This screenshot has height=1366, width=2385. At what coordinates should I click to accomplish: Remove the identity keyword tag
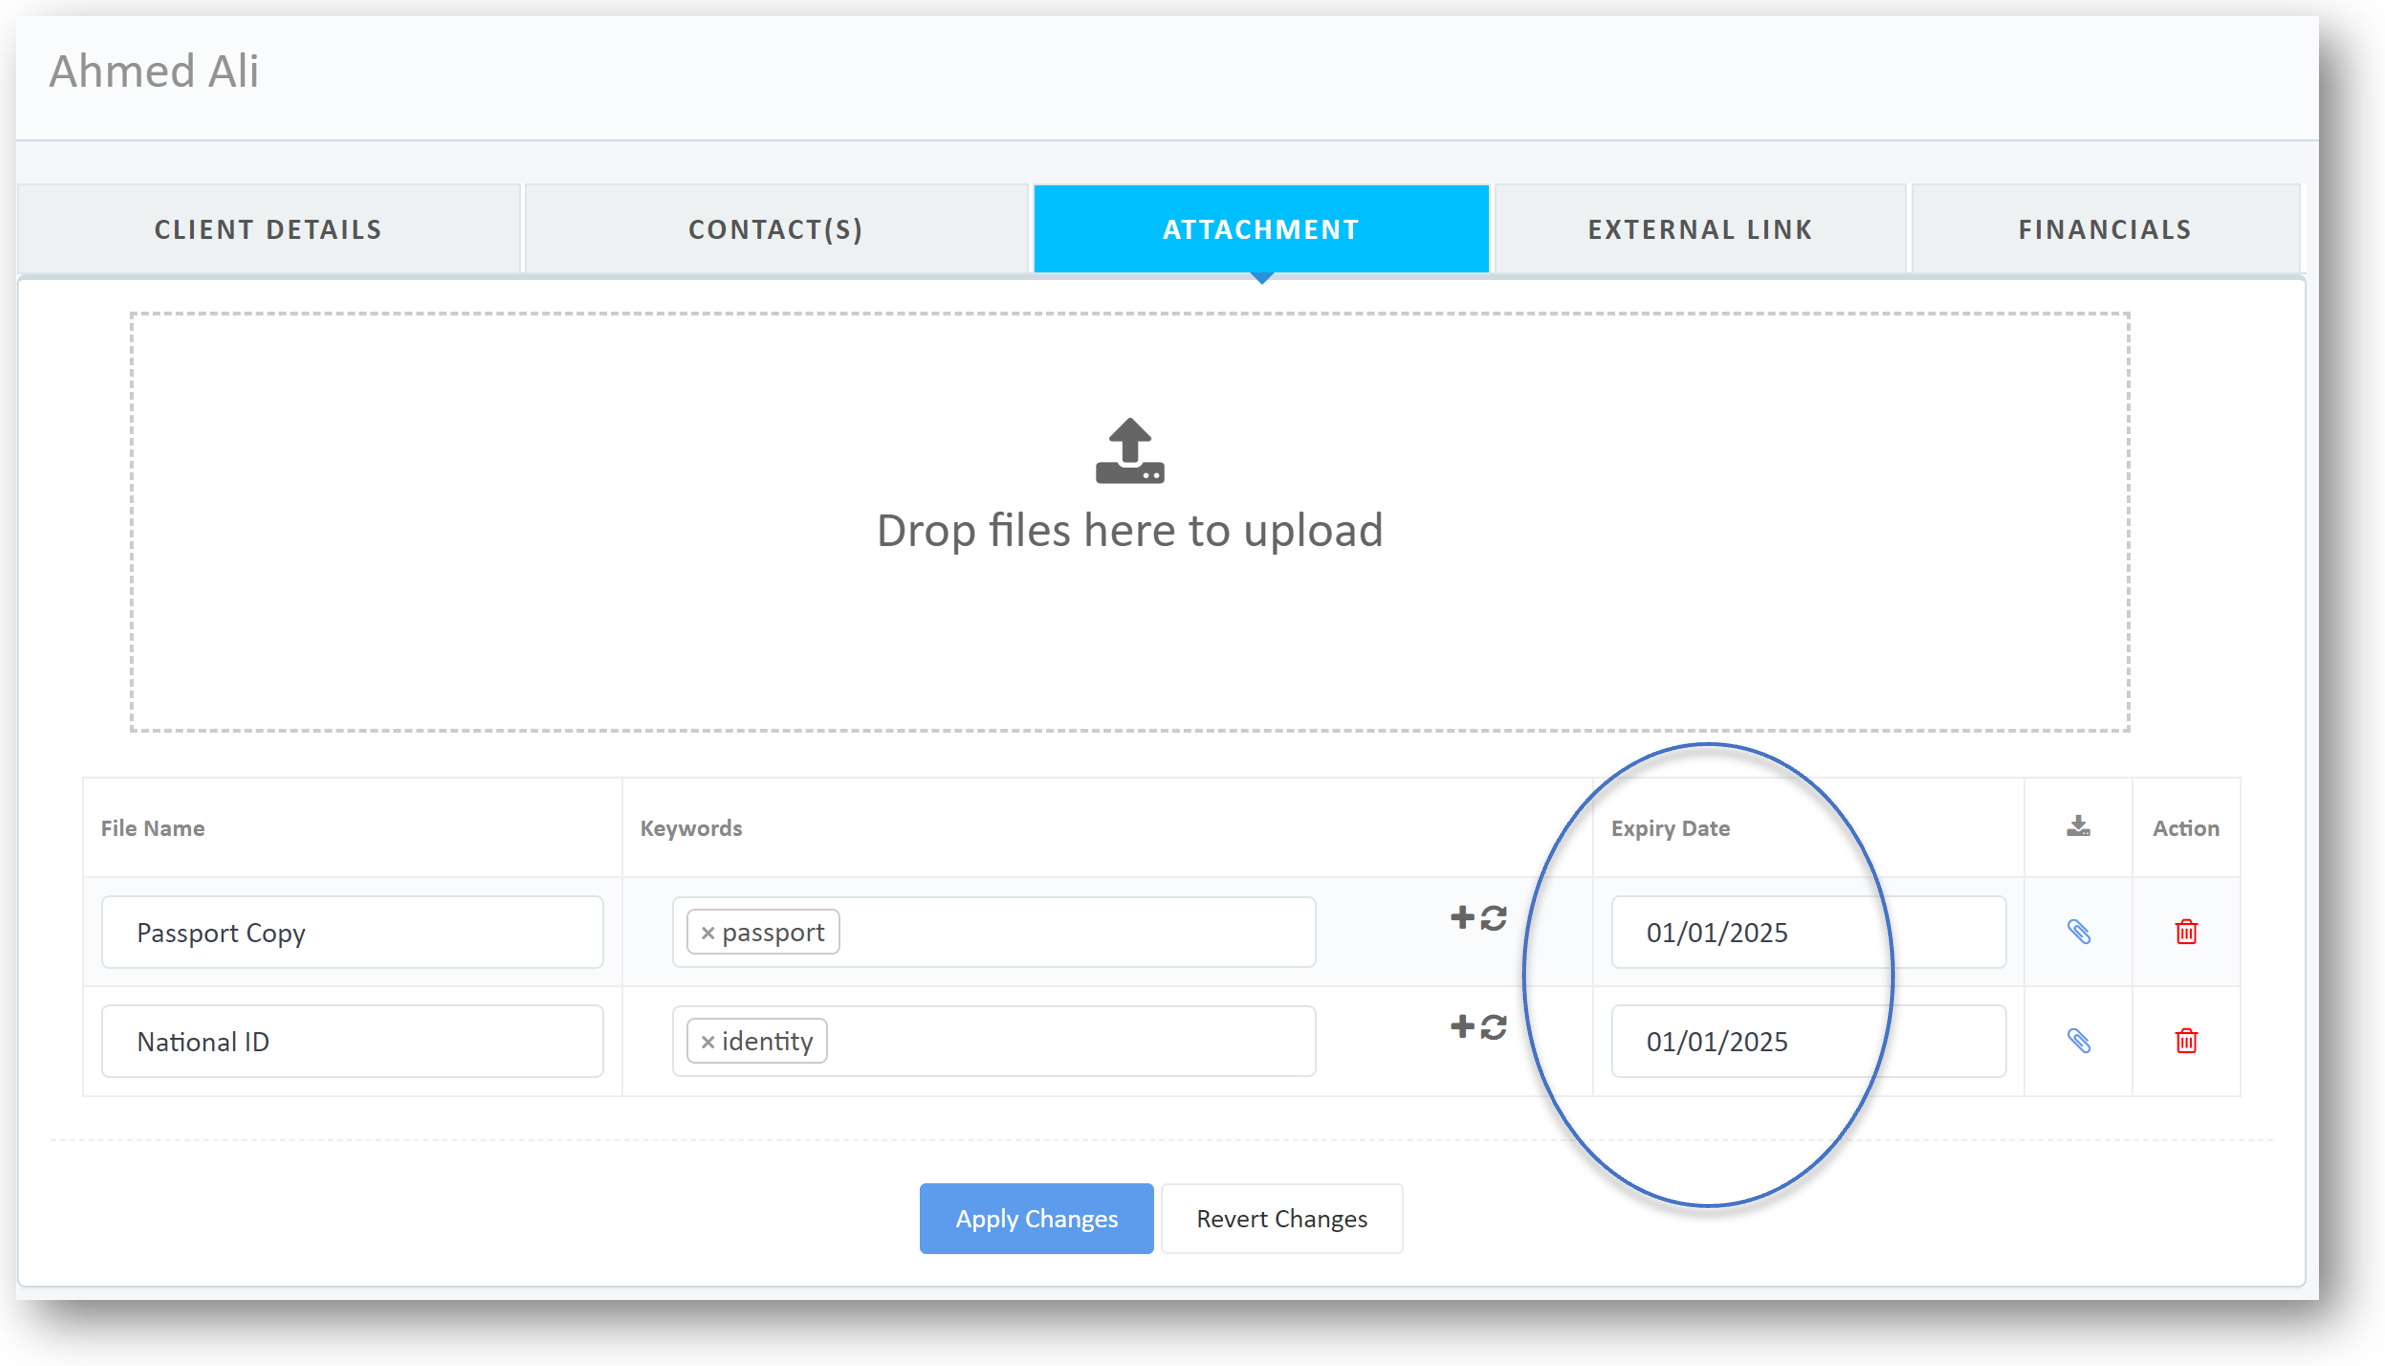pyautogui.click(x=708, y=1042)
